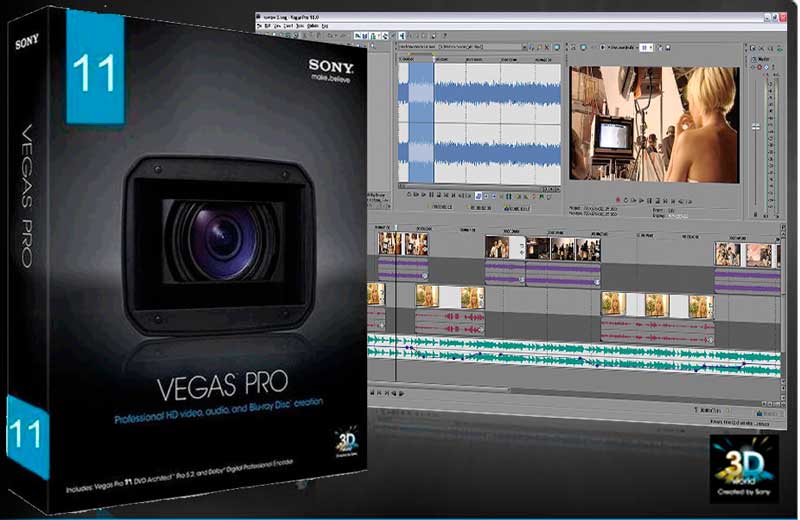This screenshot has width=800, height=520.
Task: Toggle the blue diamond icon on the Master bus
Action: (766, 67)
